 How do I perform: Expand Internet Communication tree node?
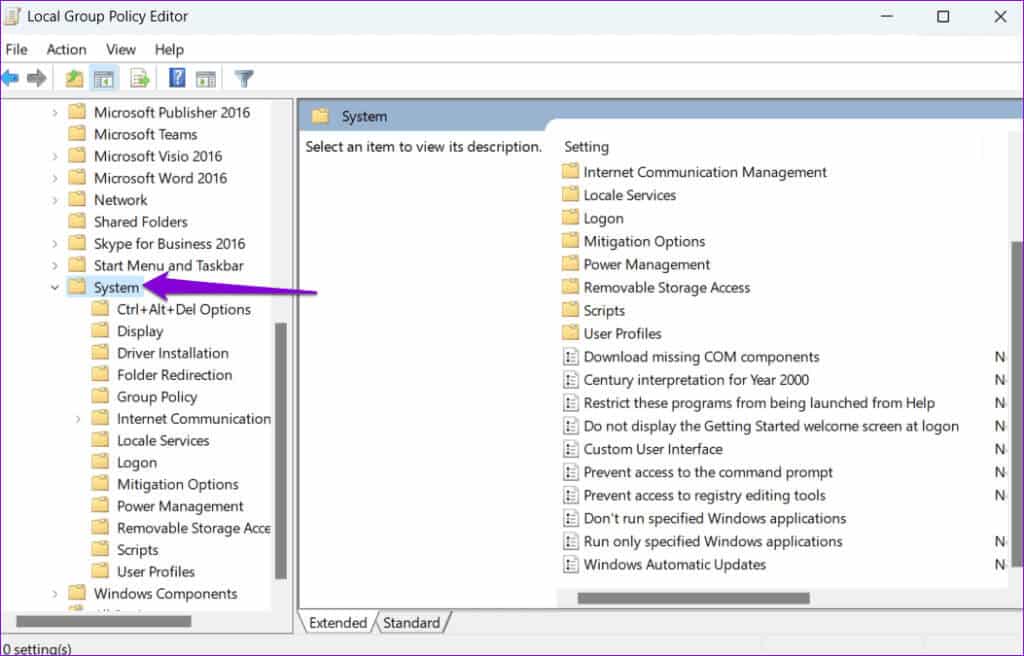pos(78,419)
